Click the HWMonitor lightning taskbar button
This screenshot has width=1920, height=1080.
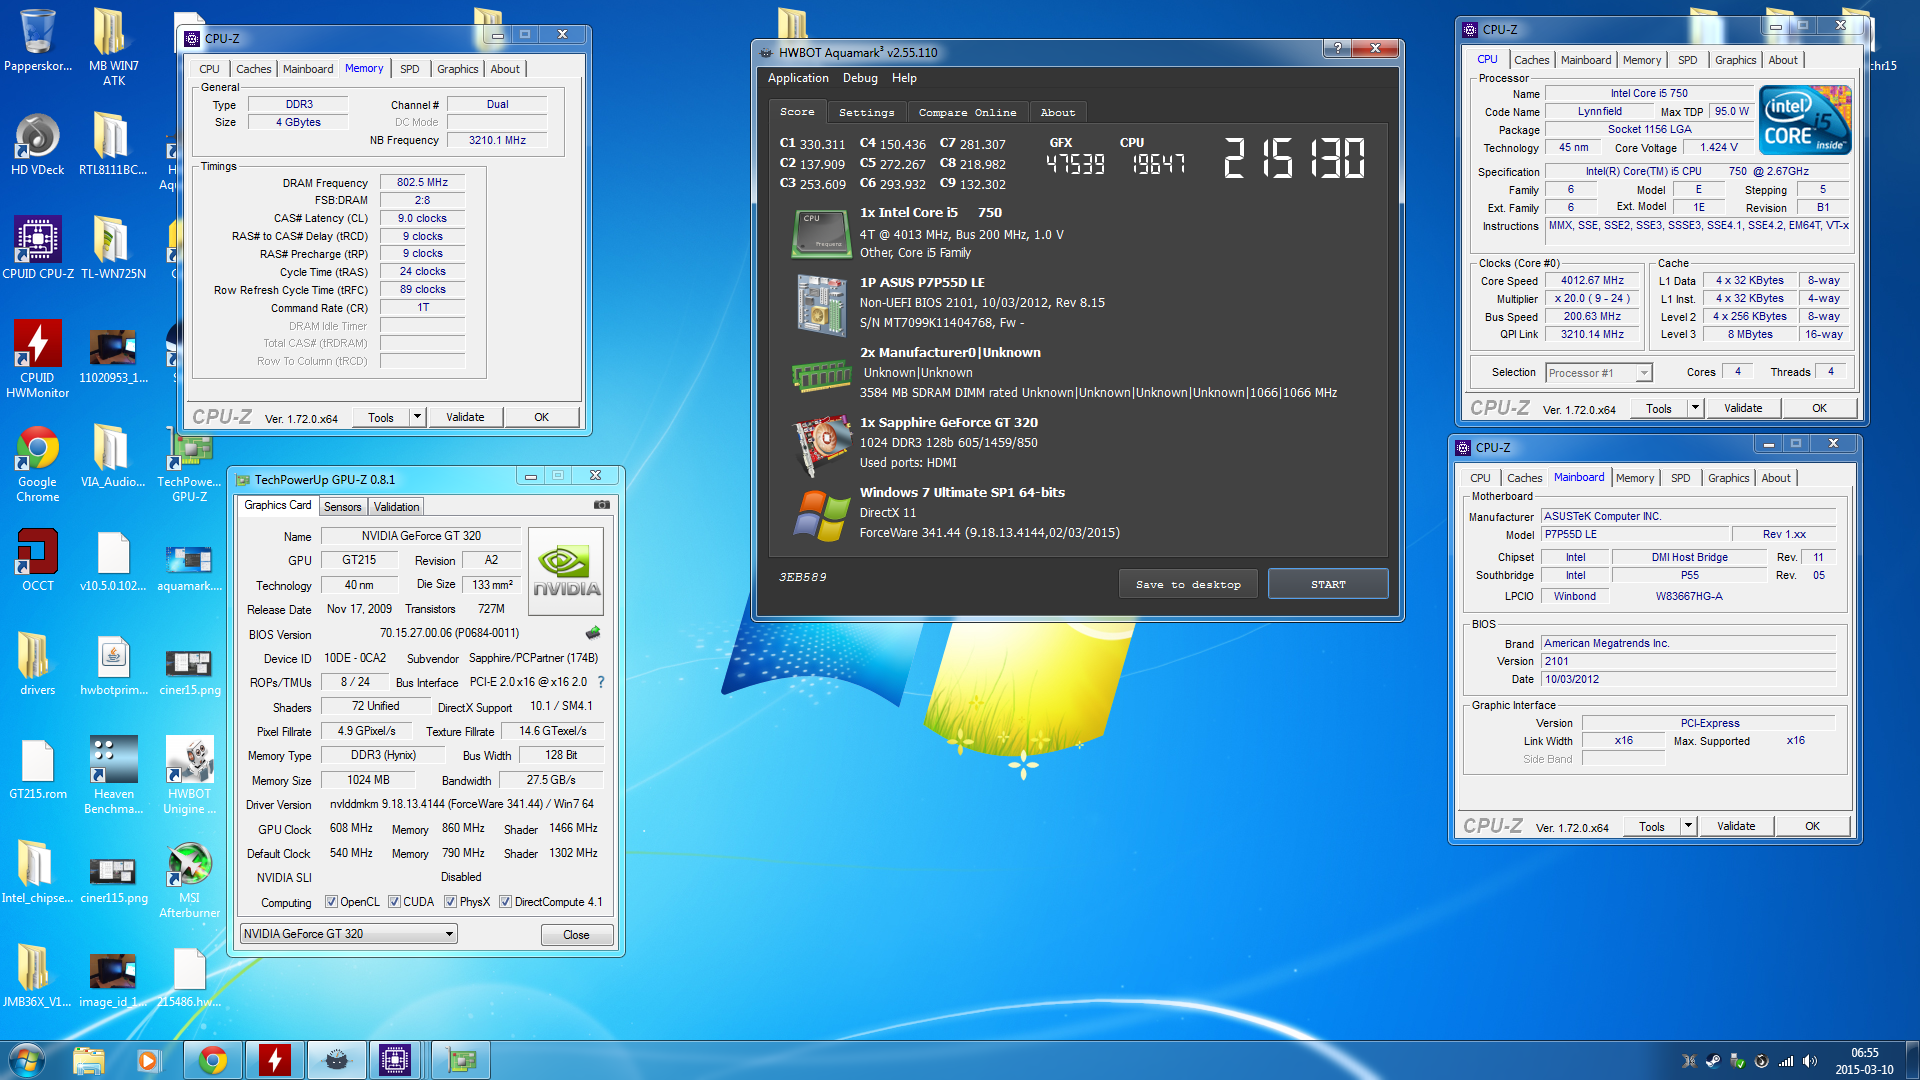[274, 1060]
